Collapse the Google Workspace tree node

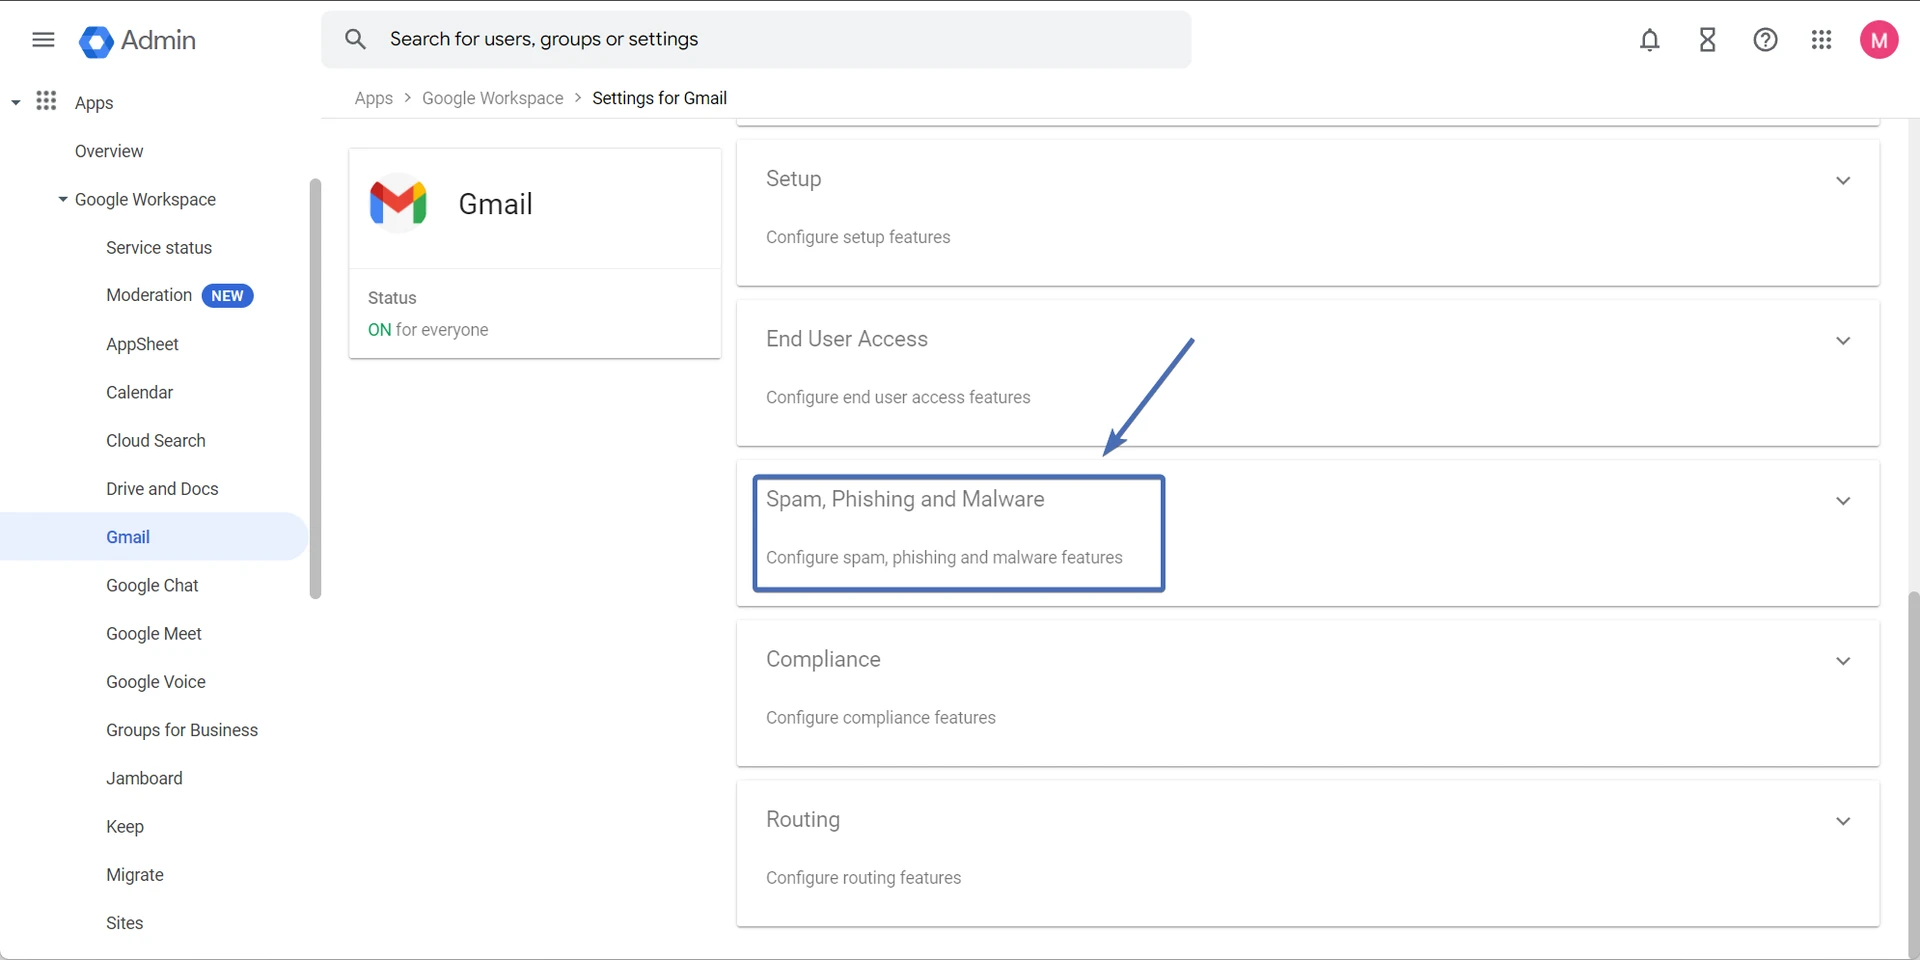pyautogui.click(x=63, y=200)
